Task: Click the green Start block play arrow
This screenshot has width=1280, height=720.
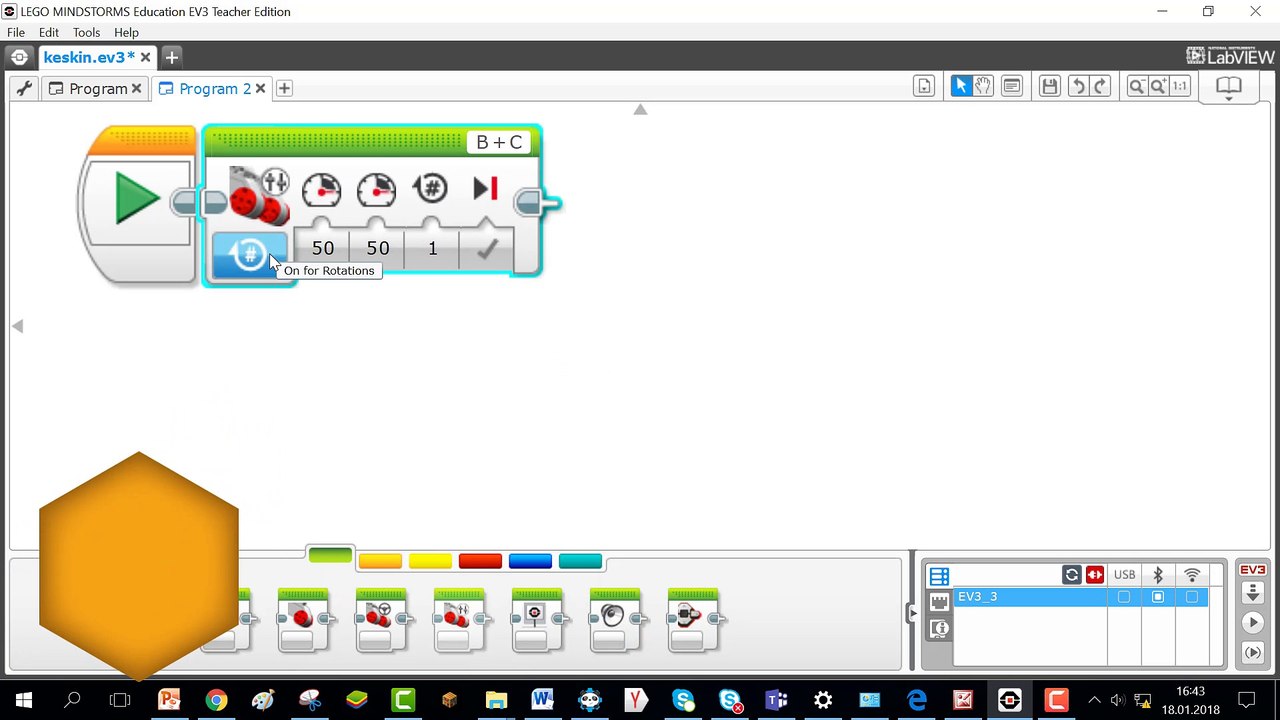Action: click(137, 198)
